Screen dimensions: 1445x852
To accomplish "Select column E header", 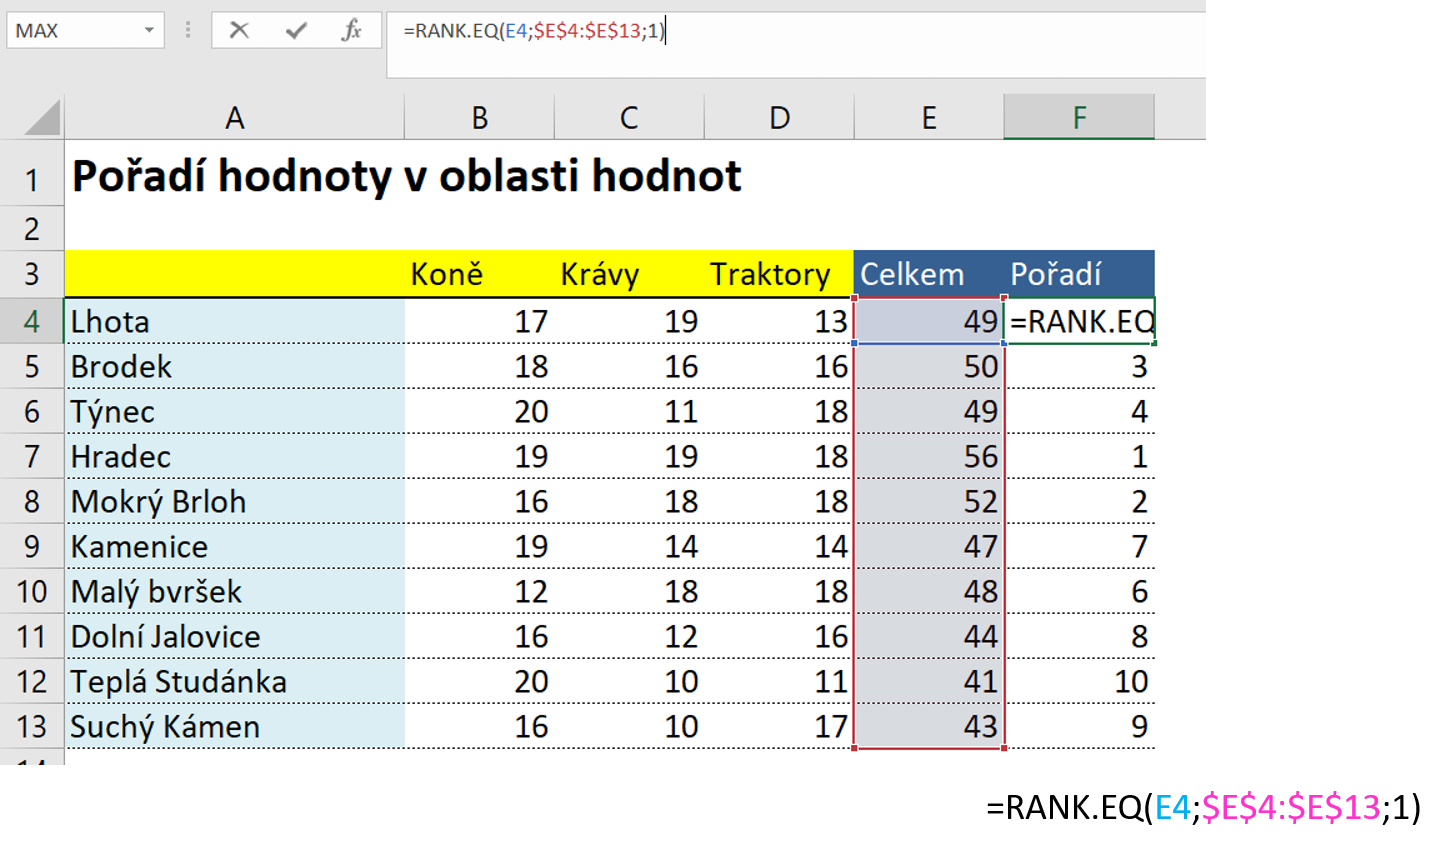I will 929,117.
